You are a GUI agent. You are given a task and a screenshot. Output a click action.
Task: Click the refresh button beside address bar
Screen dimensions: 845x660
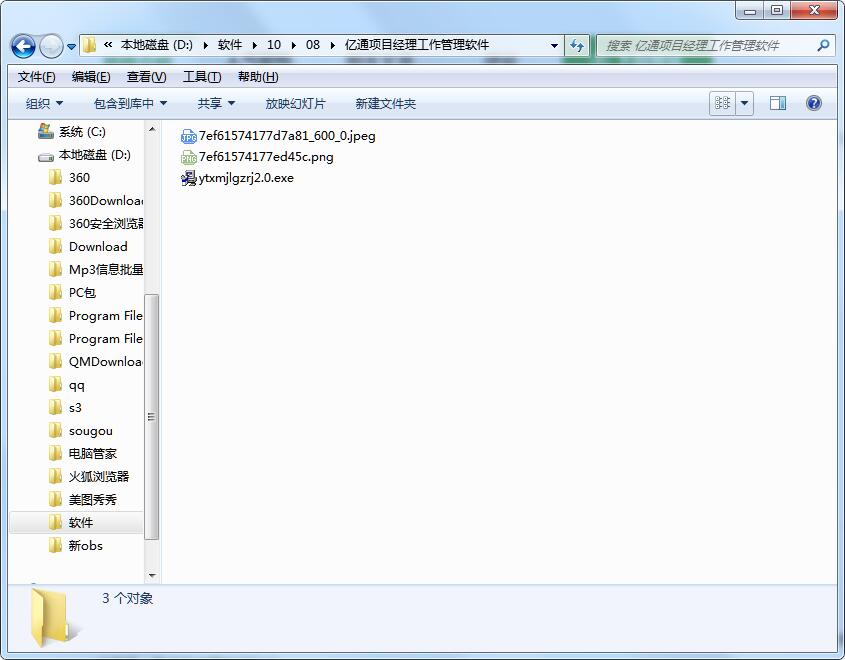pos(577,45)
